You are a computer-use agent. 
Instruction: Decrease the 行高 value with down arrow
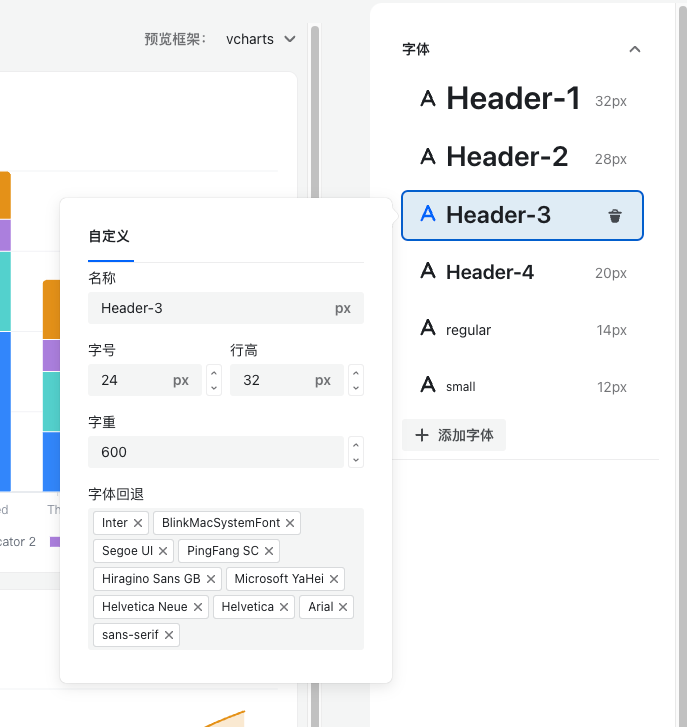point(356,388)
